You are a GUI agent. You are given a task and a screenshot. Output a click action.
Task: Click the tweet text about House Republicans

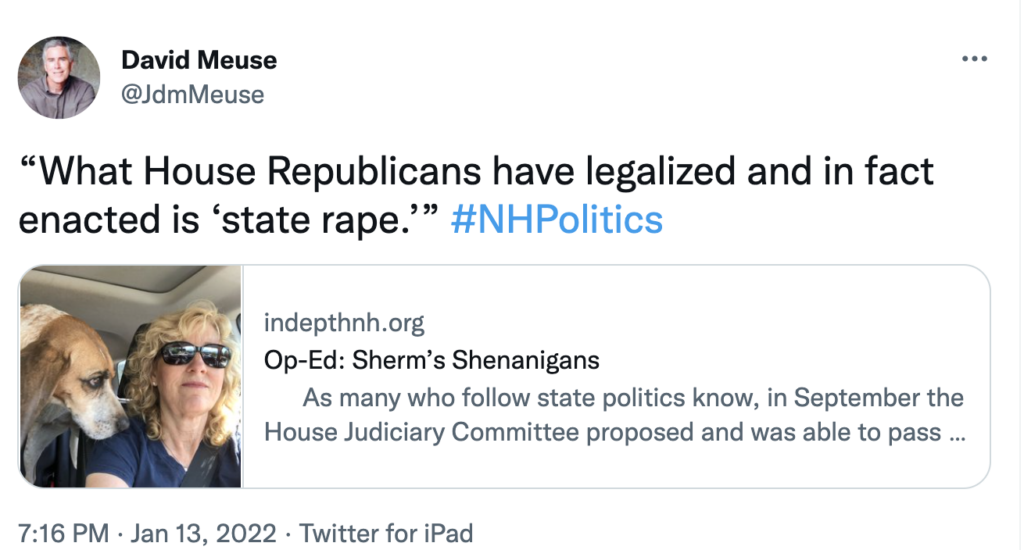[476, 195]
